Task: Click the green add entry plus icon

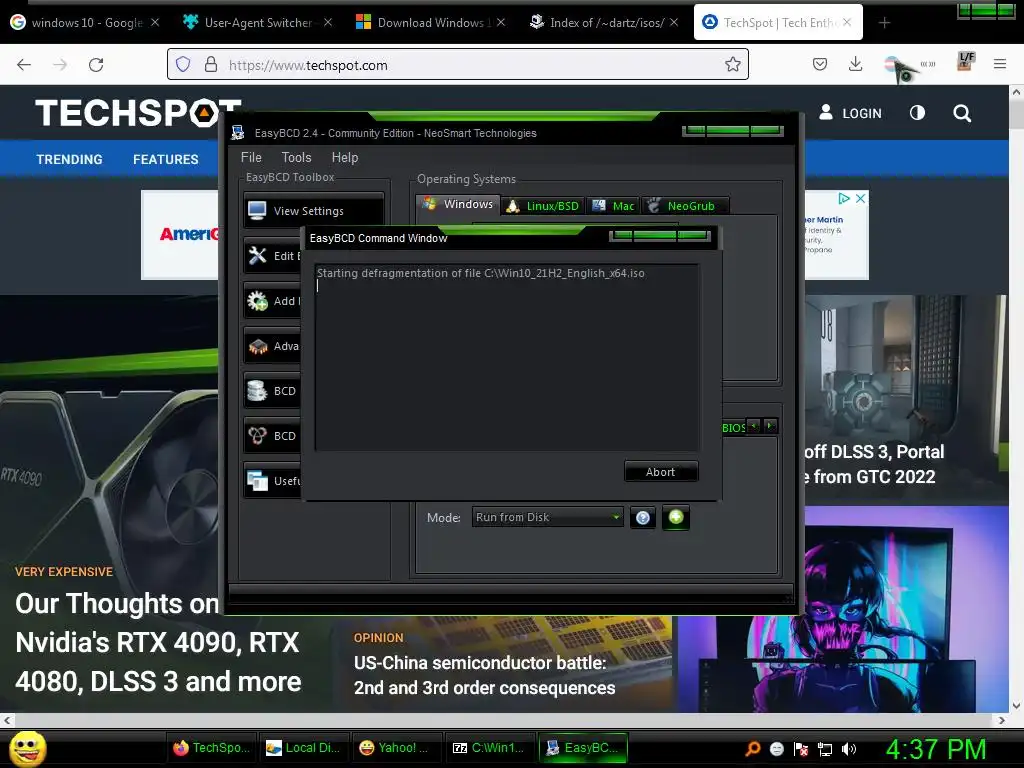Action: [x=676, y=517]
